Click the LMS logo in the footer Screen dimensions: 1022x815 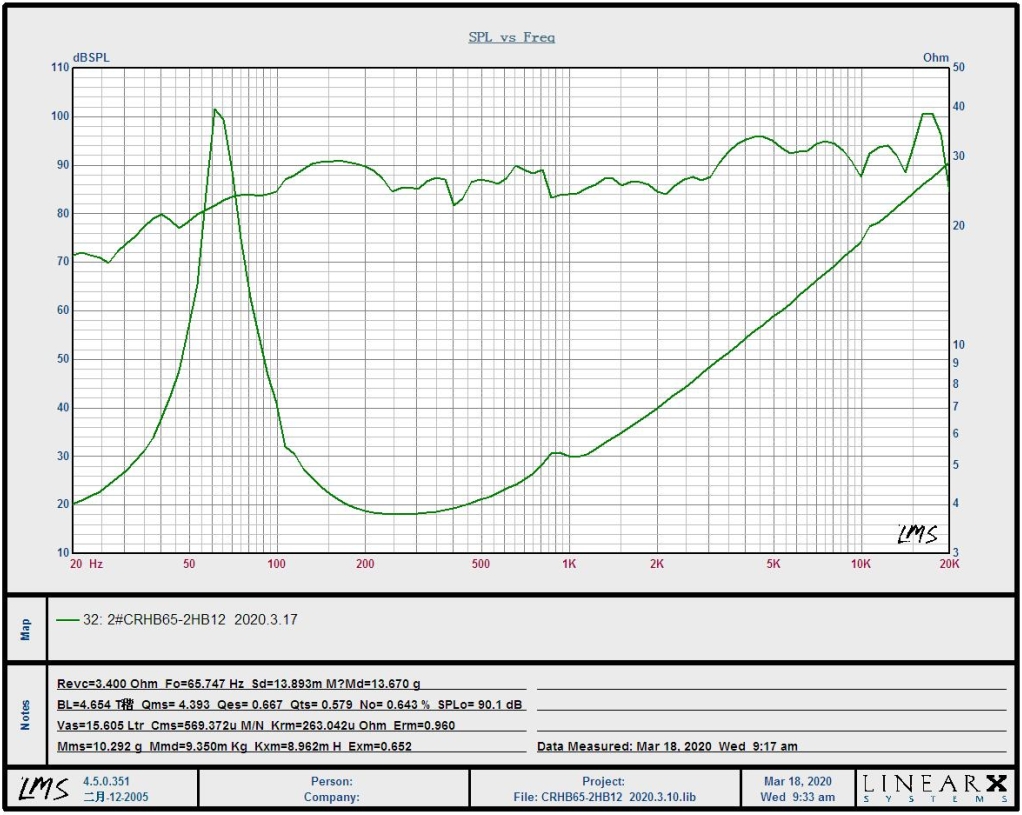coord(43,789)
